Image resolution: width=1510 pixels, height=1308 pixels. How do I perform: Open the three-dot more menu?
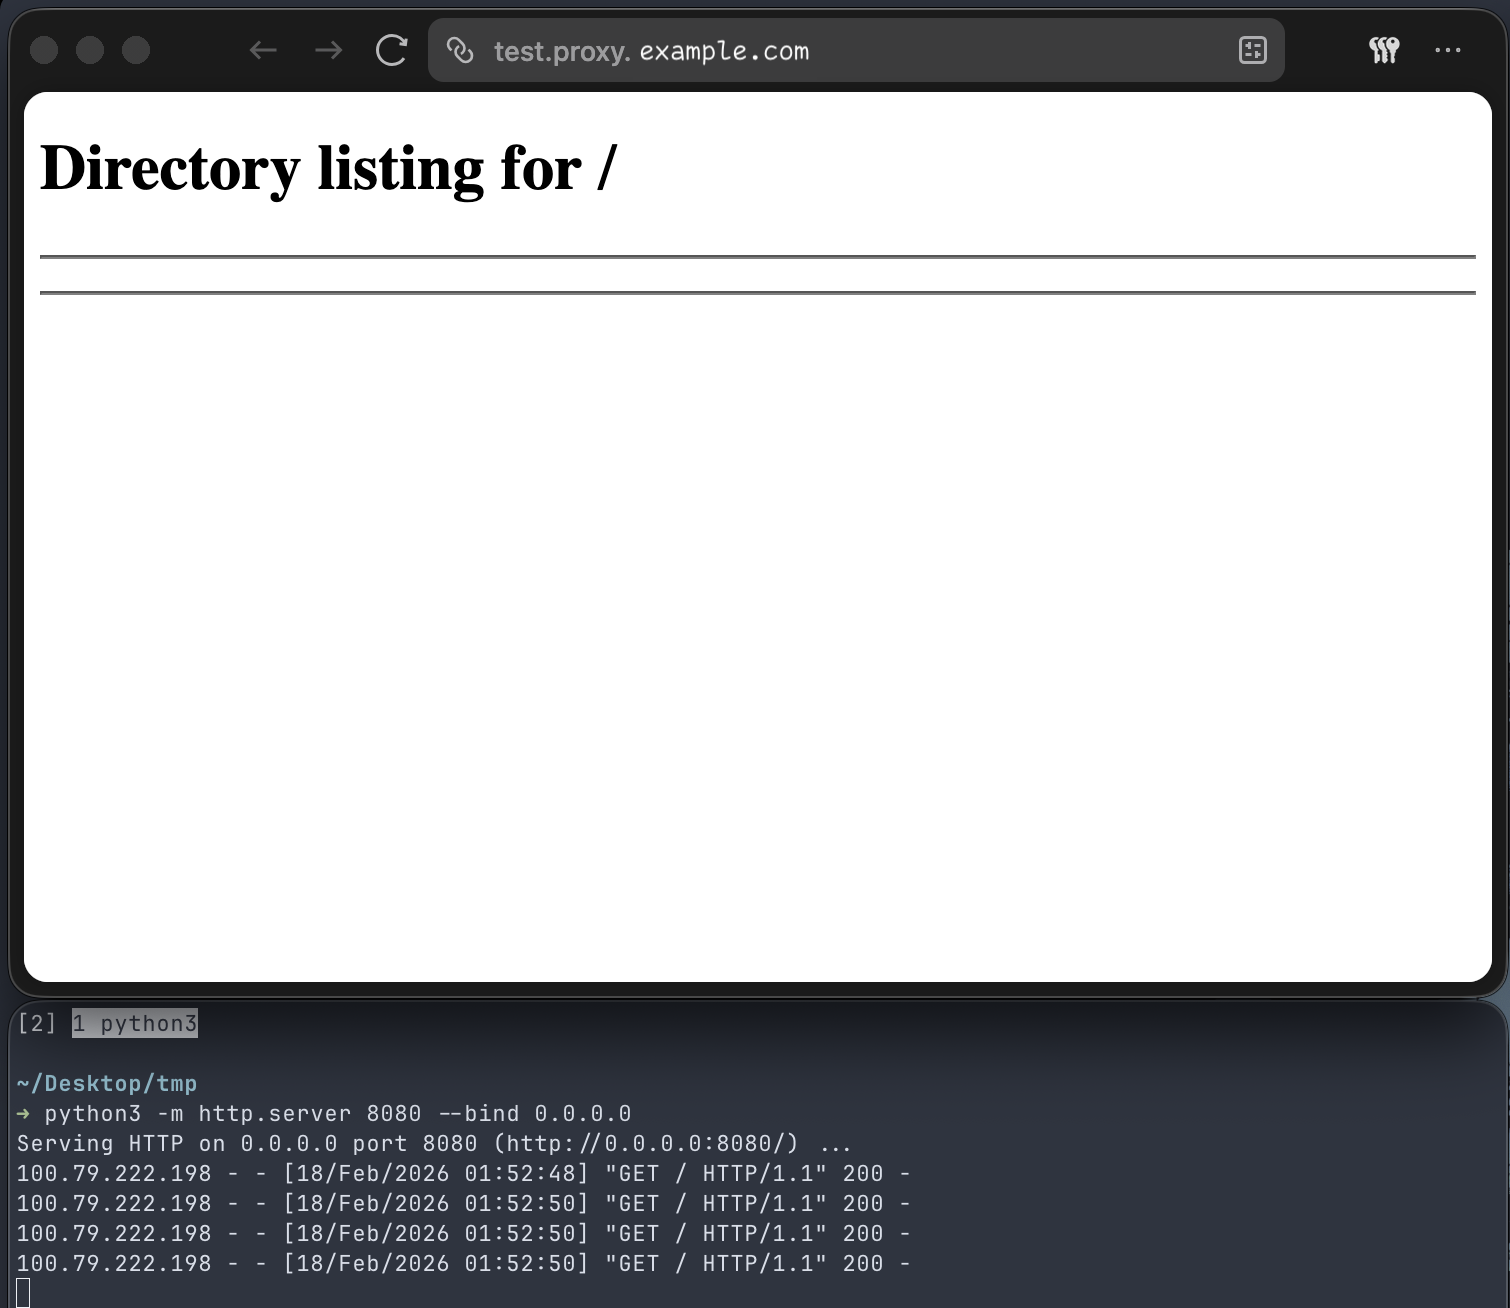pos(1447,50)
